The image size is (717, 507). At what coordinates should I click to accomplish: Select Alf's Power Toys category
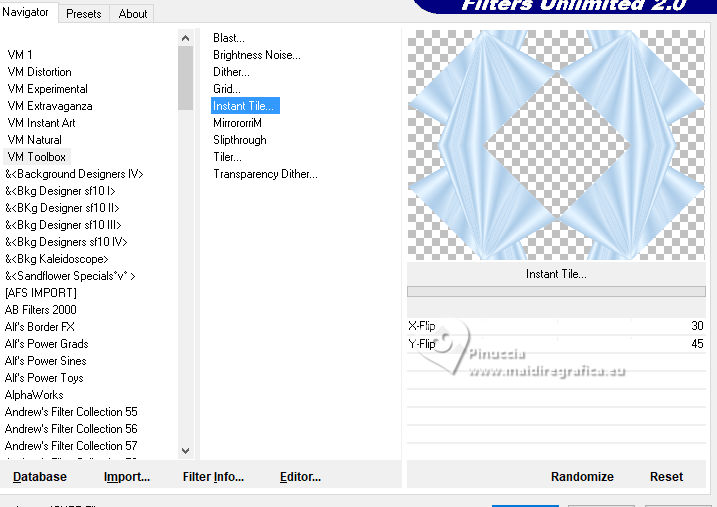point(44,378)
